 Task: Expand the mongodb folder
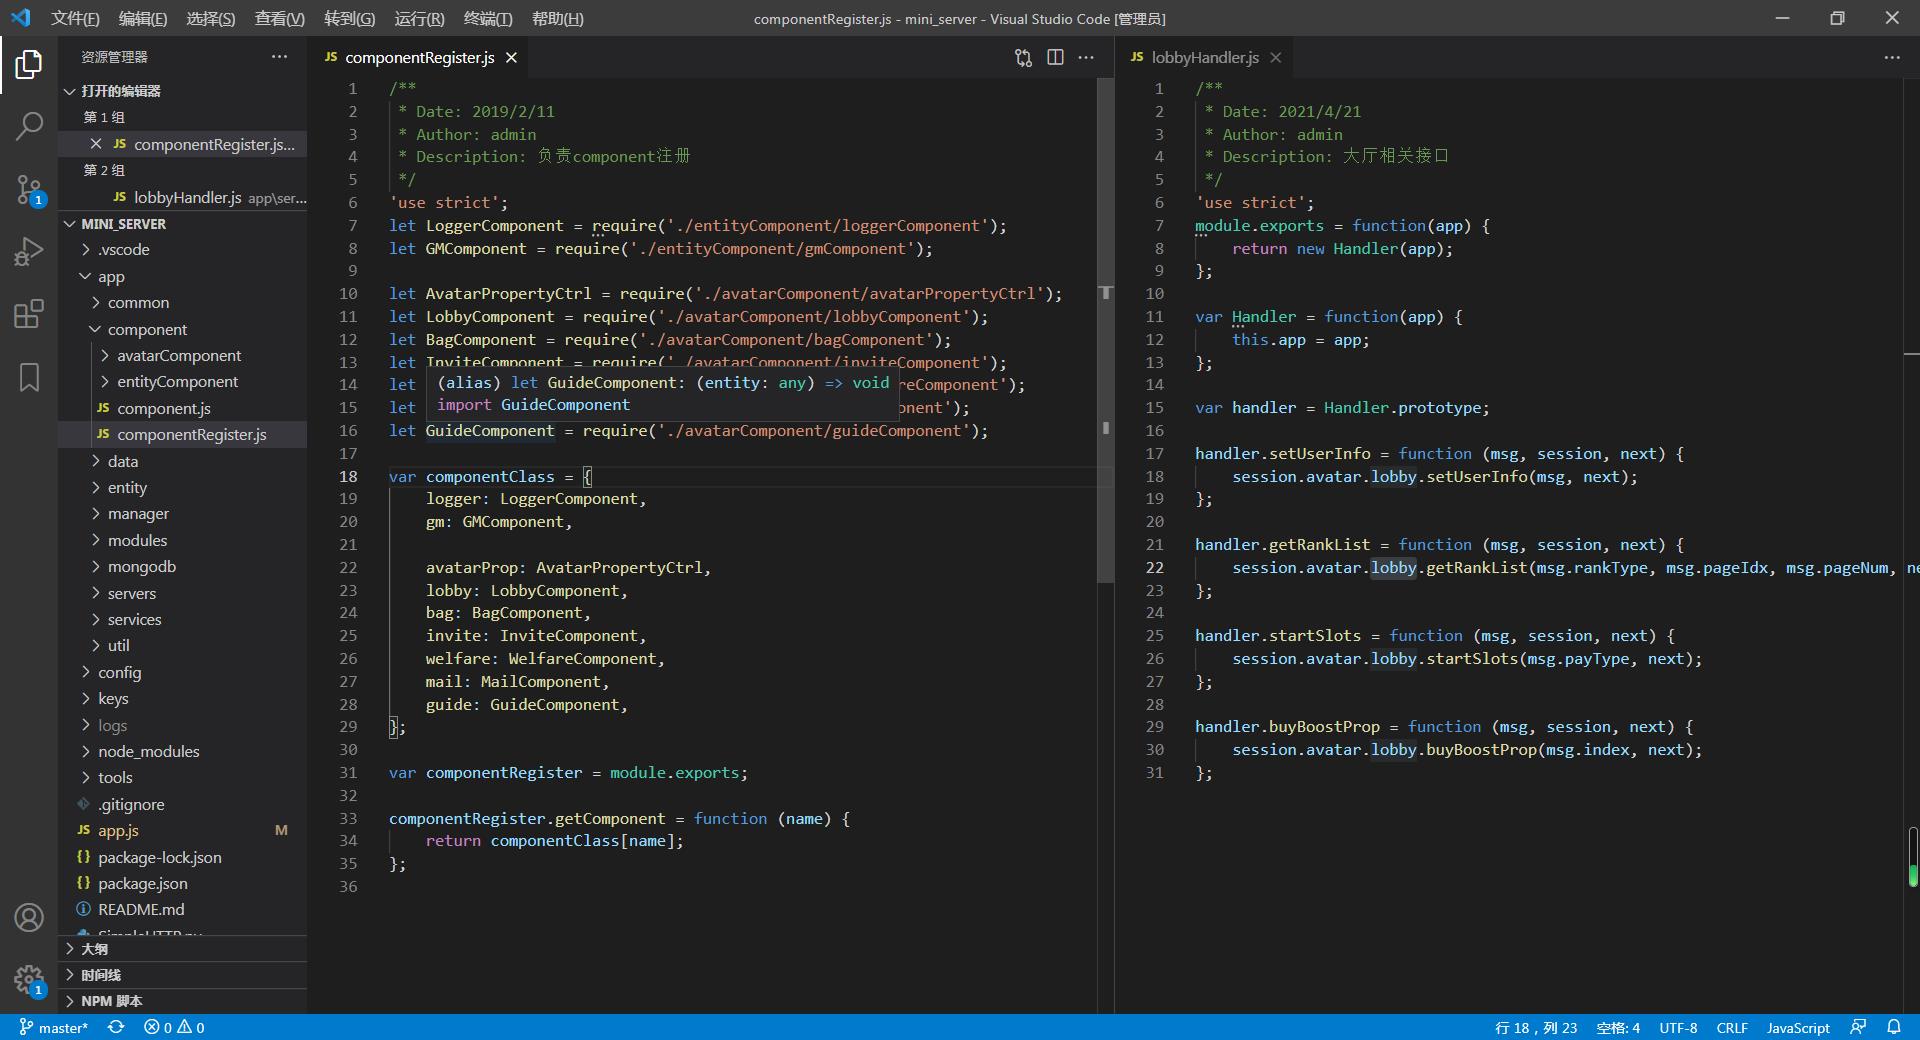click(x=182, y=567)
